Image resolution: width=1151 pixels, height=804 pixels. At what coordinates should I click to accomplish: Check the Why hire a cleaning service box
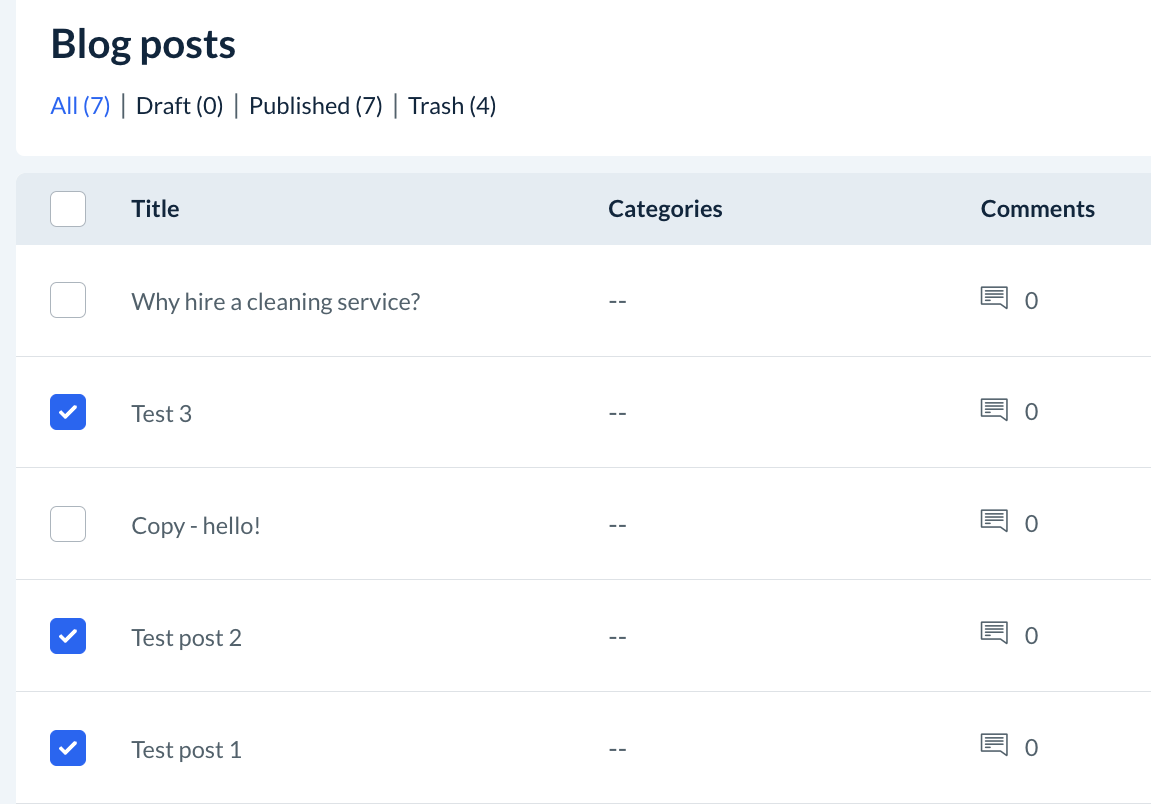[x=68, y=300]
